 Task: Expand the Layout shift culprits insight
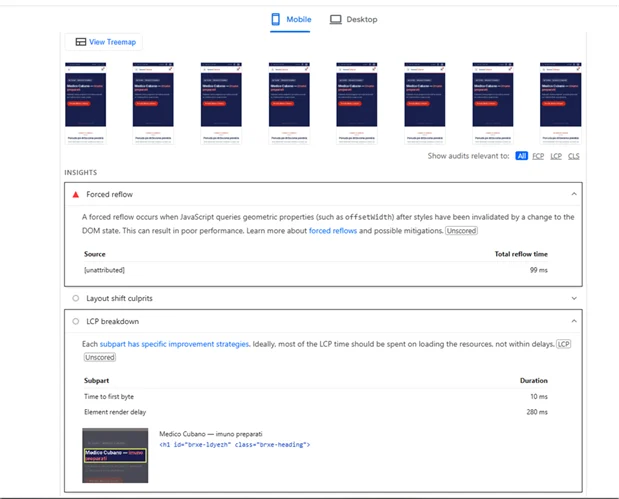click(574, 298)
